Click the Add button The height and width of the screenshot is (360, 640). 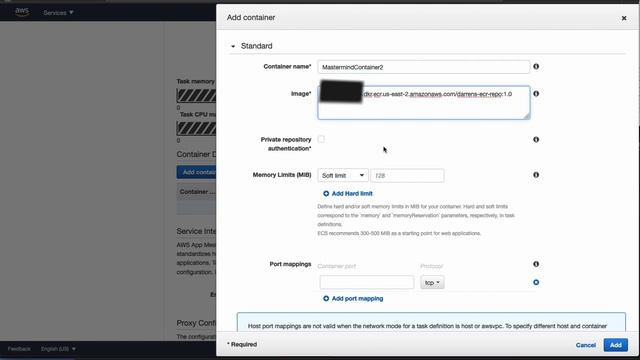tap(616, 345)
